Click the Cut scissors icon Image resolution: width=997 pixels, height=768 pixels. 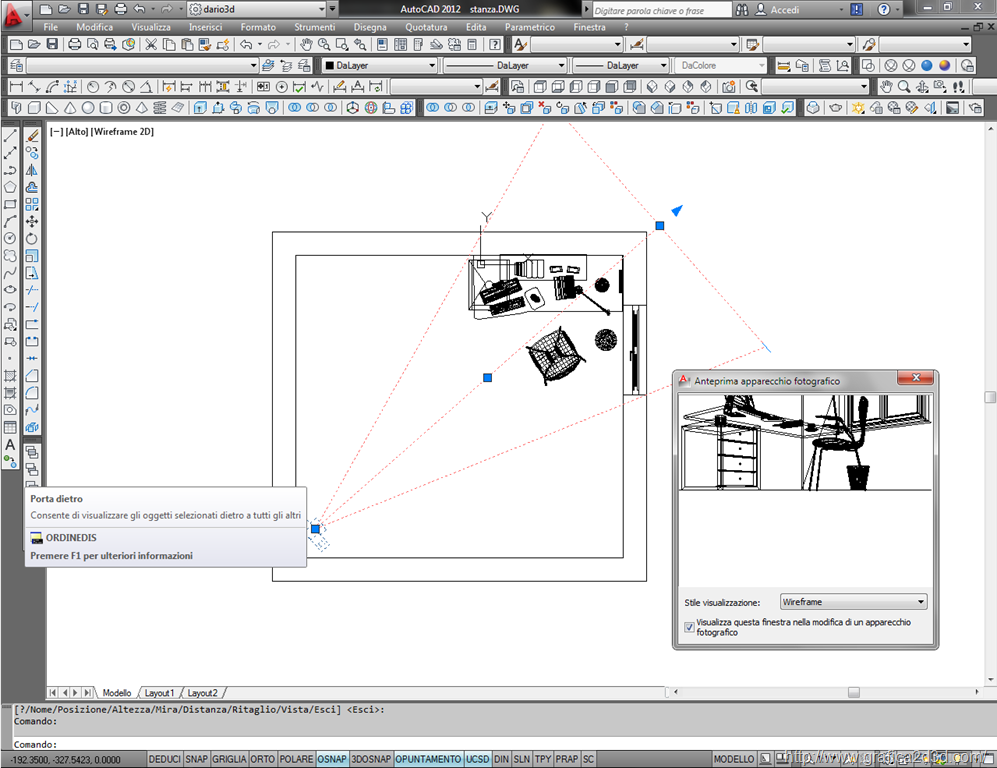tap(151, 45)
